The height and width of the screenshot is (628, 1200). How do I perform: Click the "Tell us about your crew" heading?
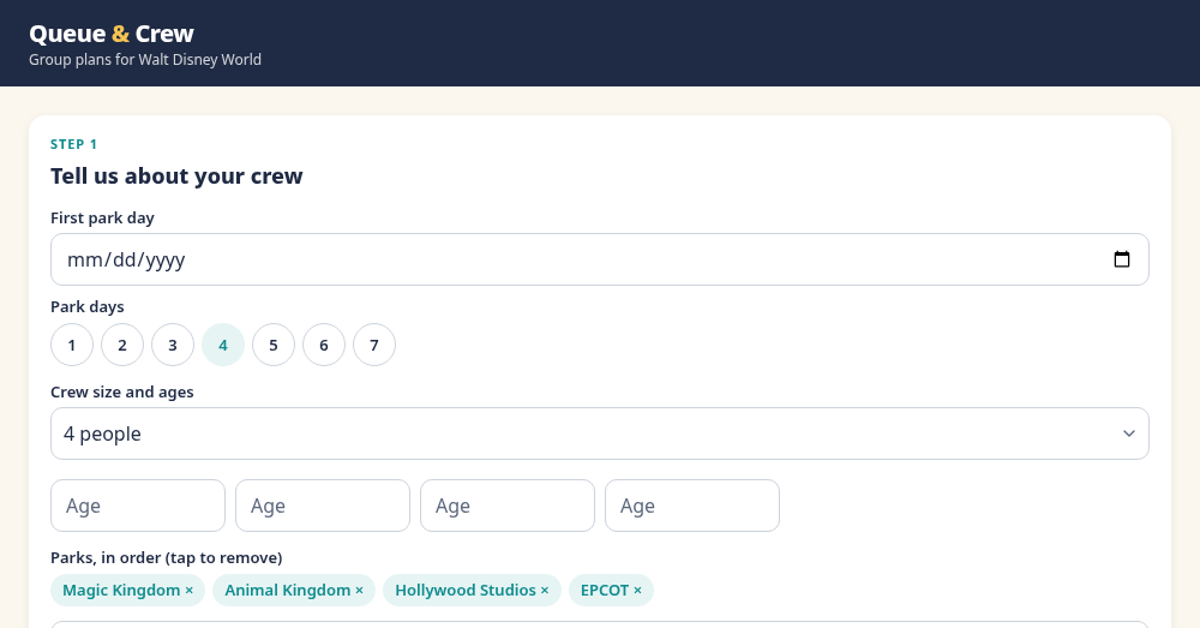tap(177, 176)
